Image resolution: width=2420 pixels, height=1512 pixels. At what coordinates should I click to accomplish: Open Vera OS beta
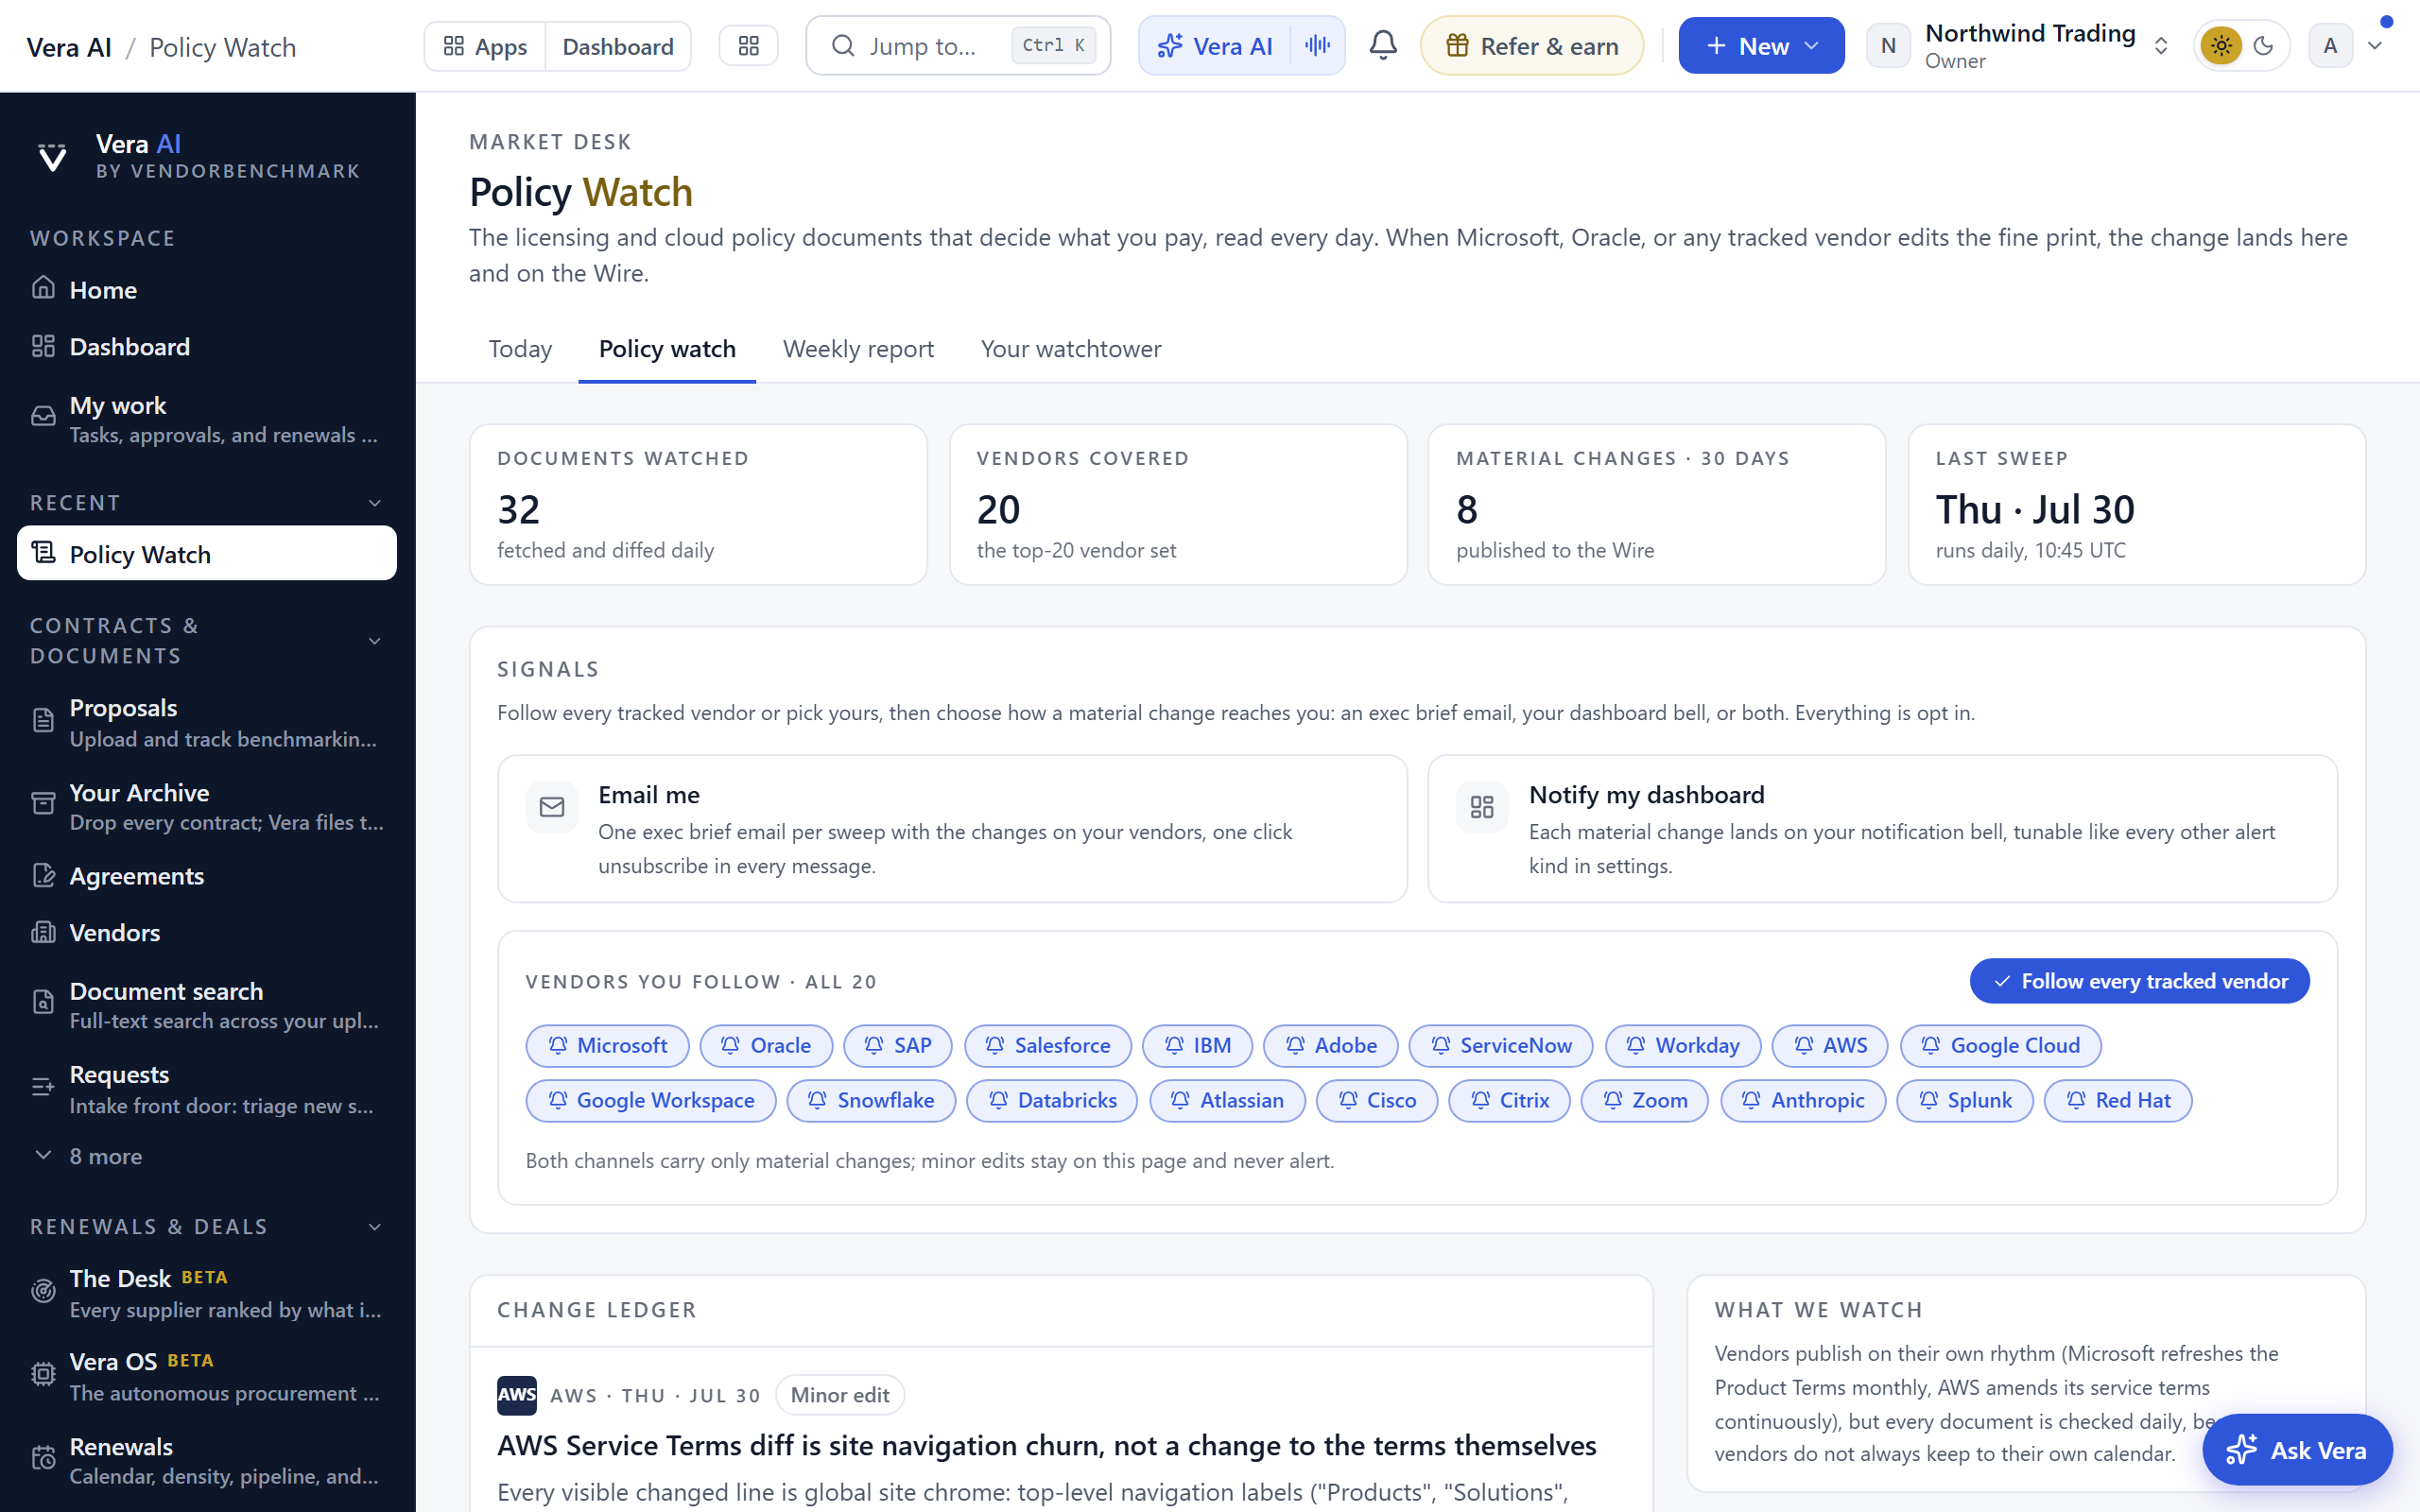(x=207, y=1376)
